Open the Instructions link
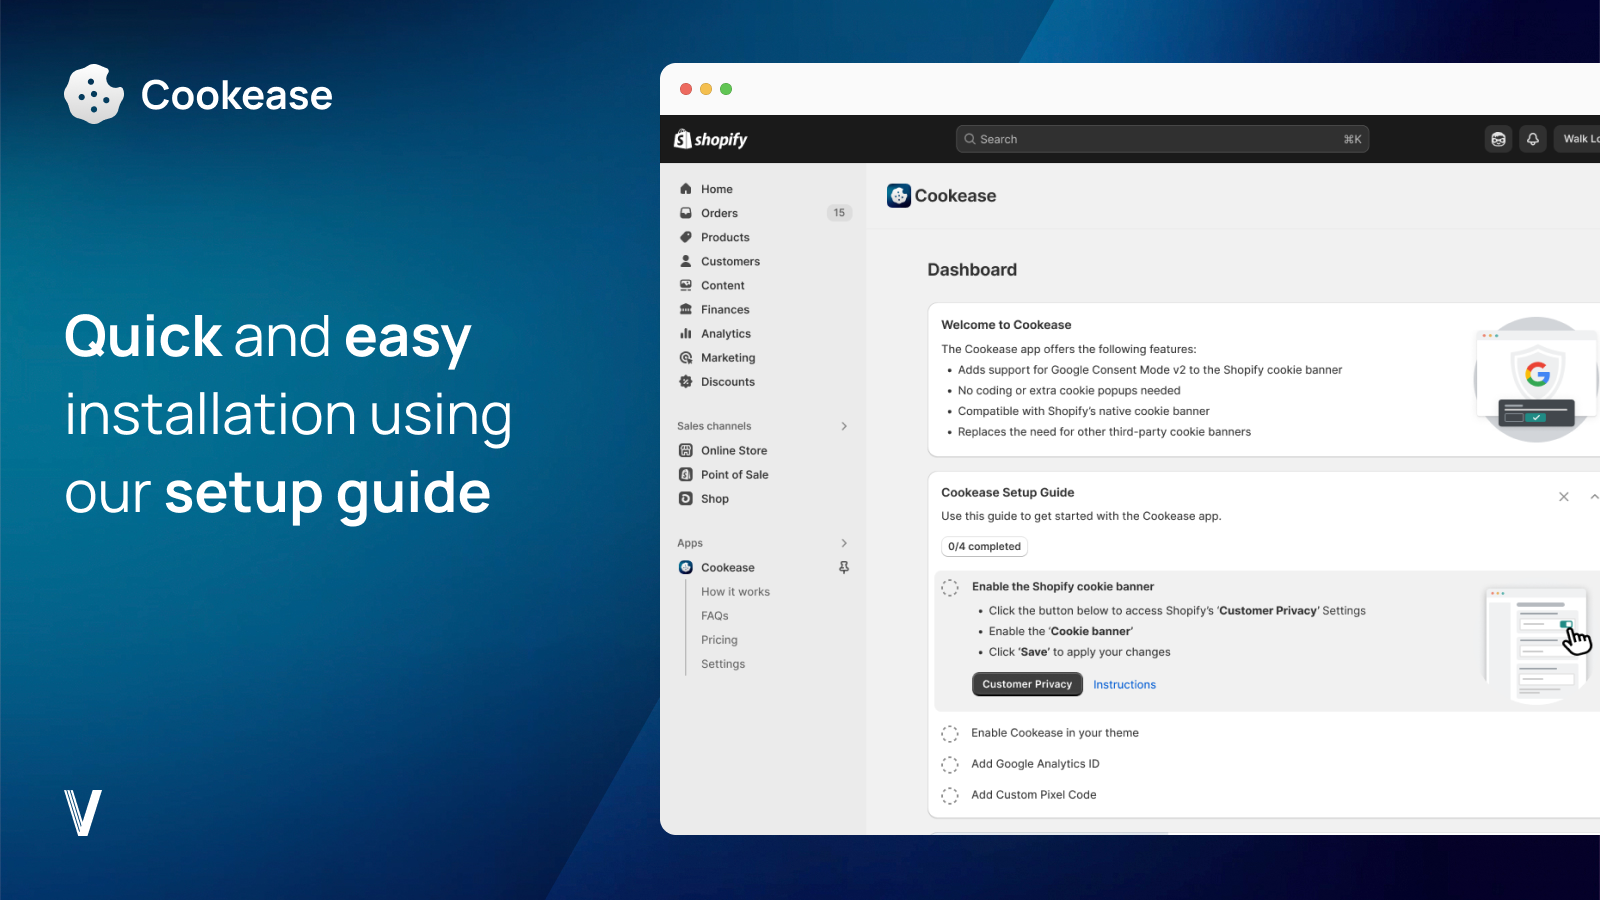Viewport: 1600px width, 900px height. 1124,684
